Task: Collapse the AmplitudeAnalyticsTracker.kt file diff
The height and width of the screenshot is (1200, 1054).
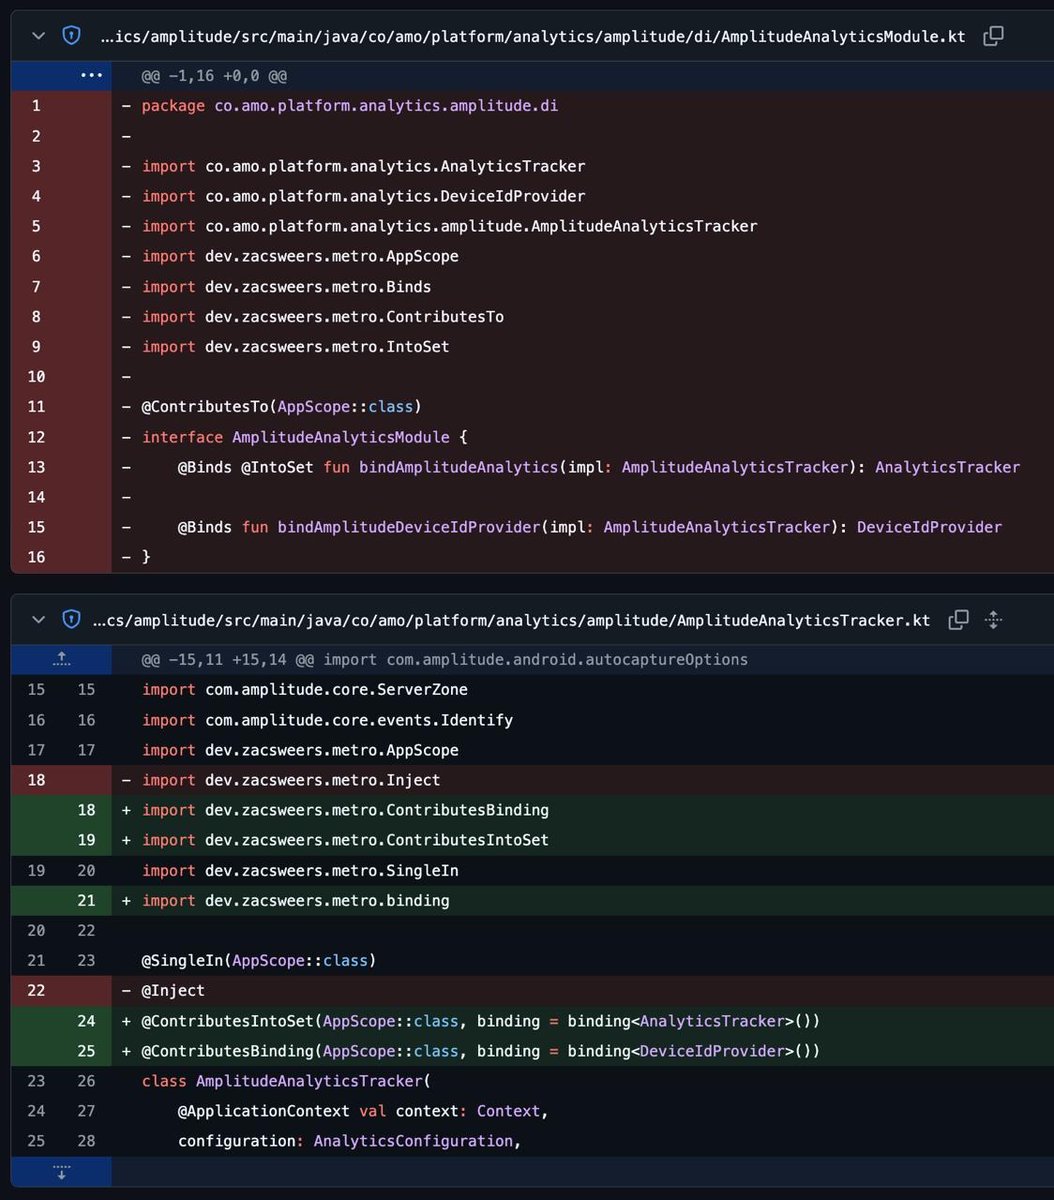Action: coord(38,620)
